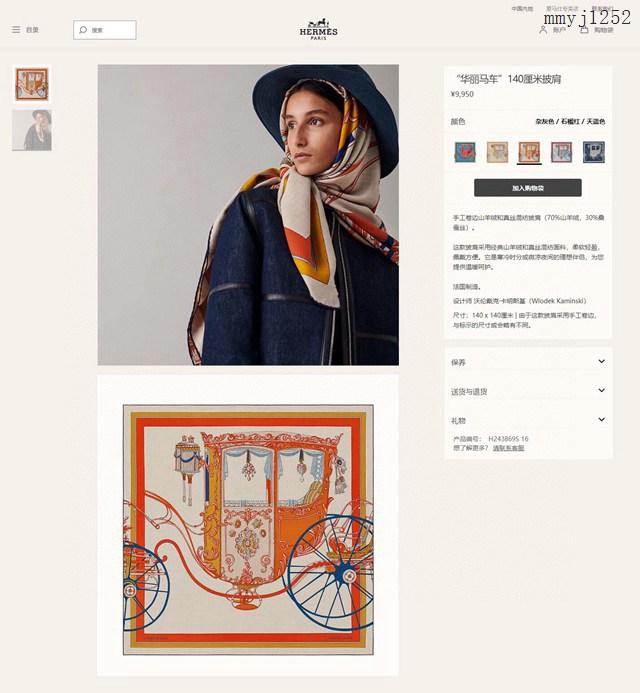
Task: Click the add to bag button
Action: tap(528, 188)
